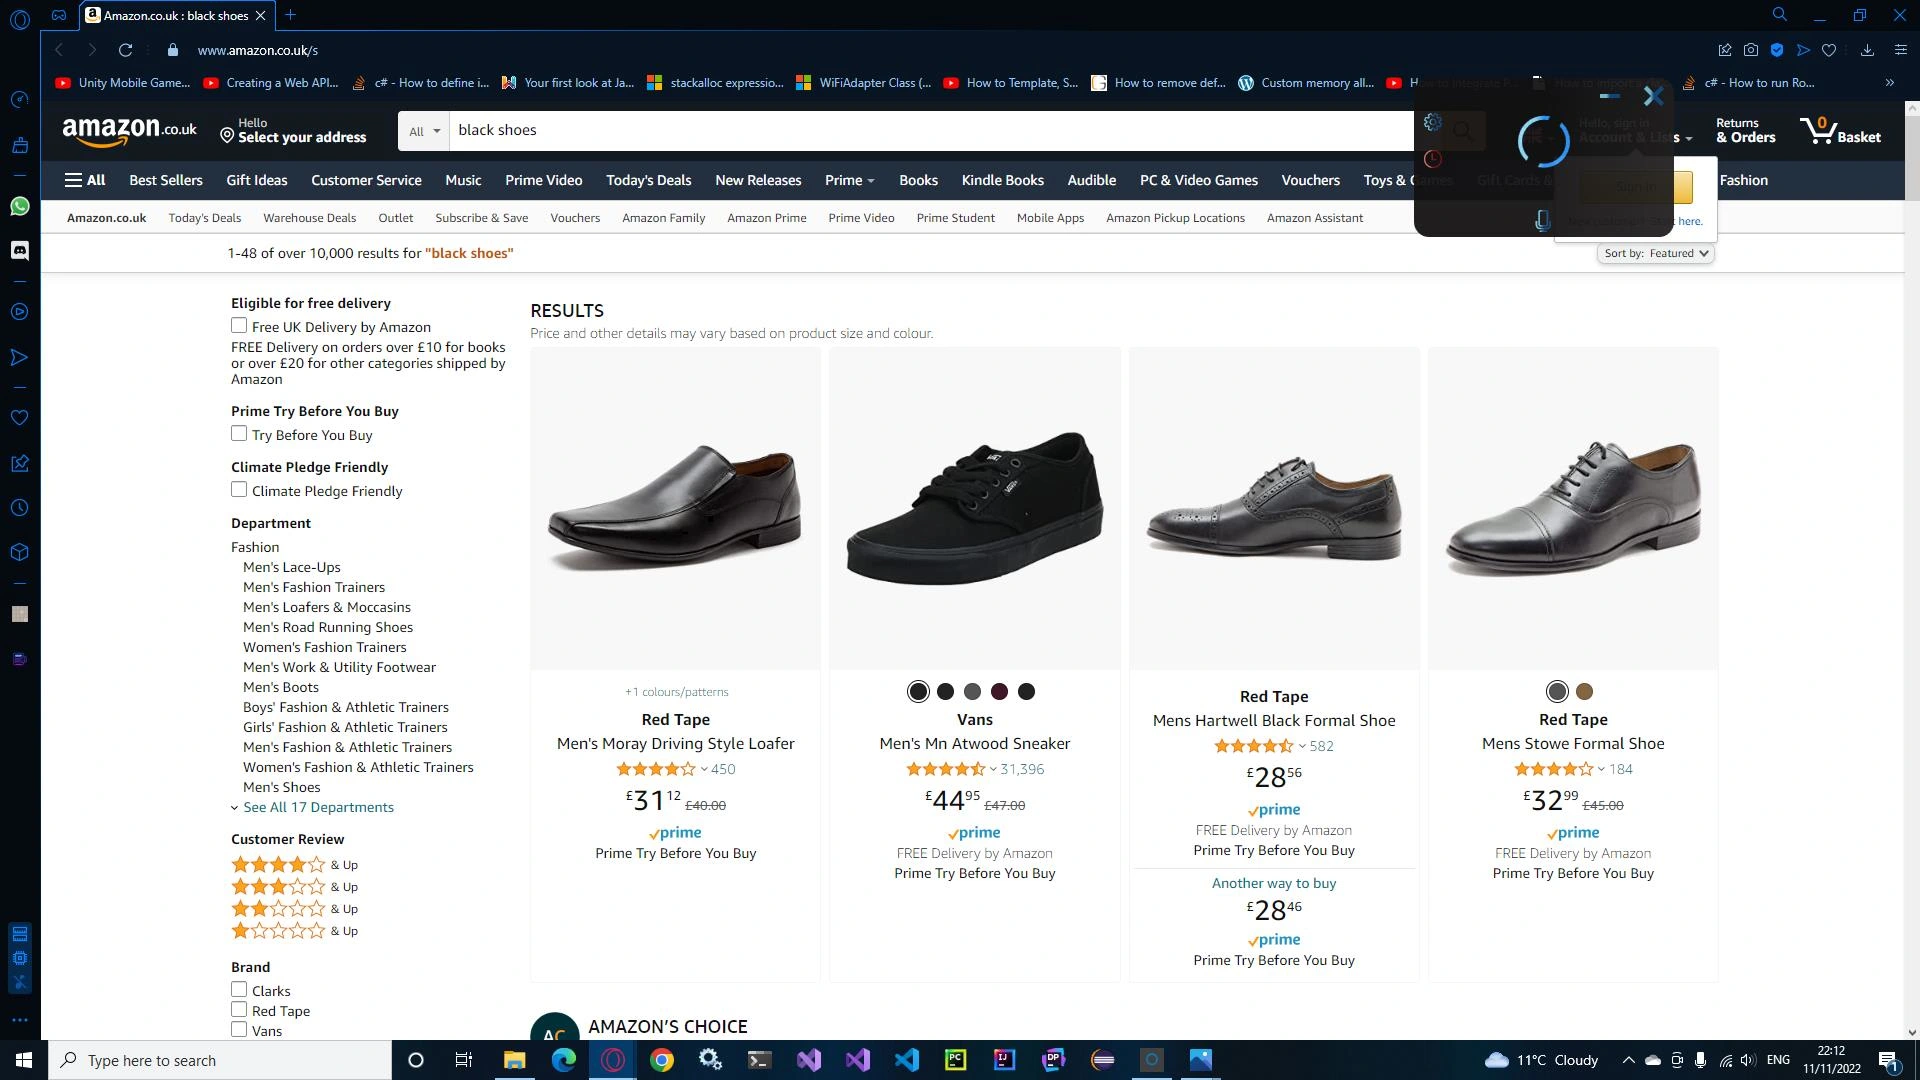Image resolution: width=1920 pixels, height=1080 pixels.
Task: Select brown swatch on Mens Stowe shoe
Action: coord(1584,692)
